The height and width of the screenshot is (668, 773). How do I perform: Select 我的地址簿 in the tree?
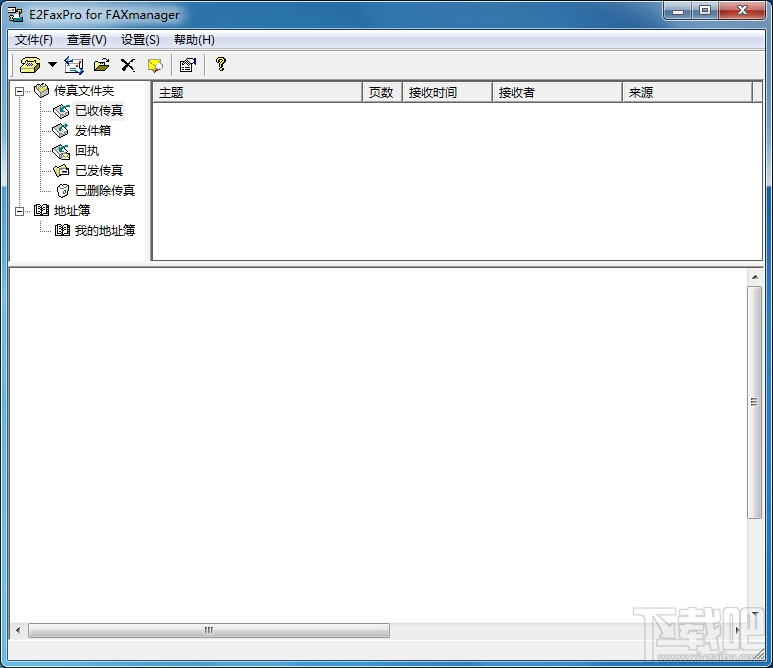tap(105, 230)
